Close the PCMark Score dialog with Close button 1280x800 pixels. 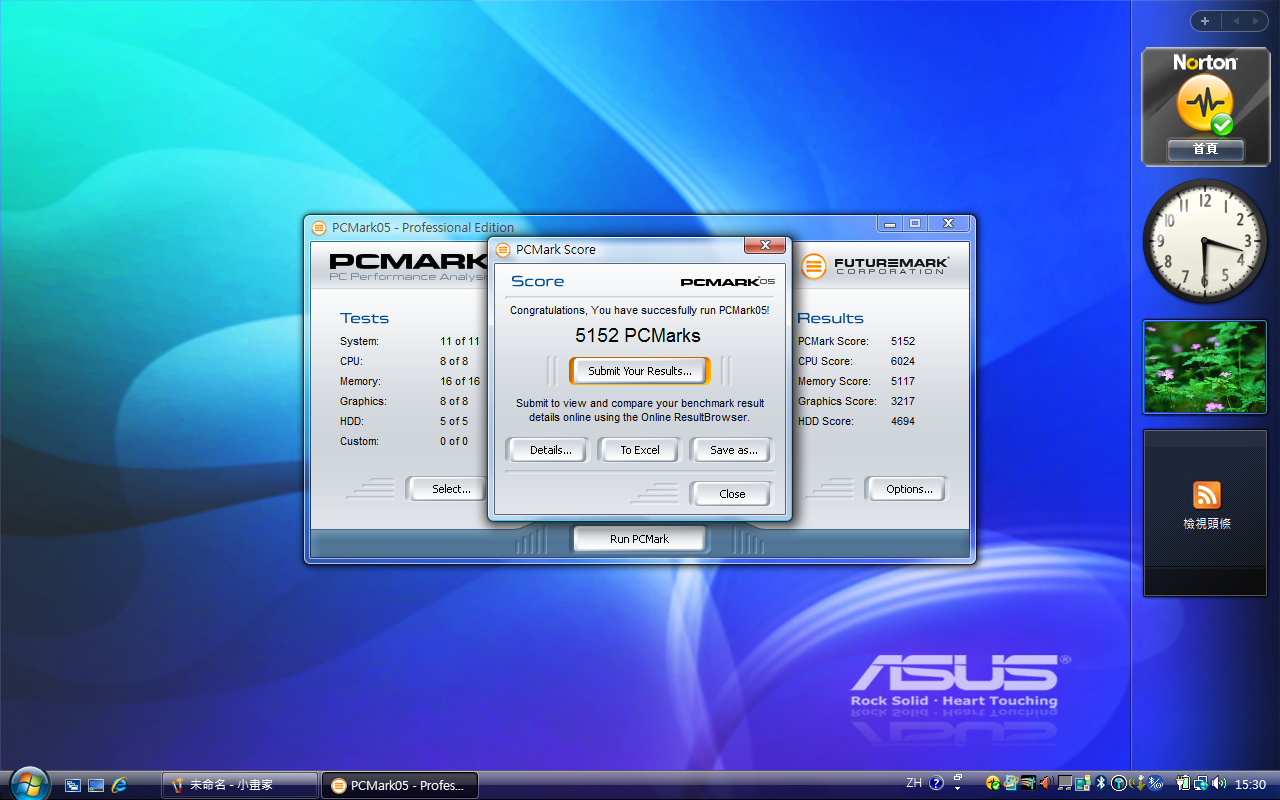[x=731, y=494]
